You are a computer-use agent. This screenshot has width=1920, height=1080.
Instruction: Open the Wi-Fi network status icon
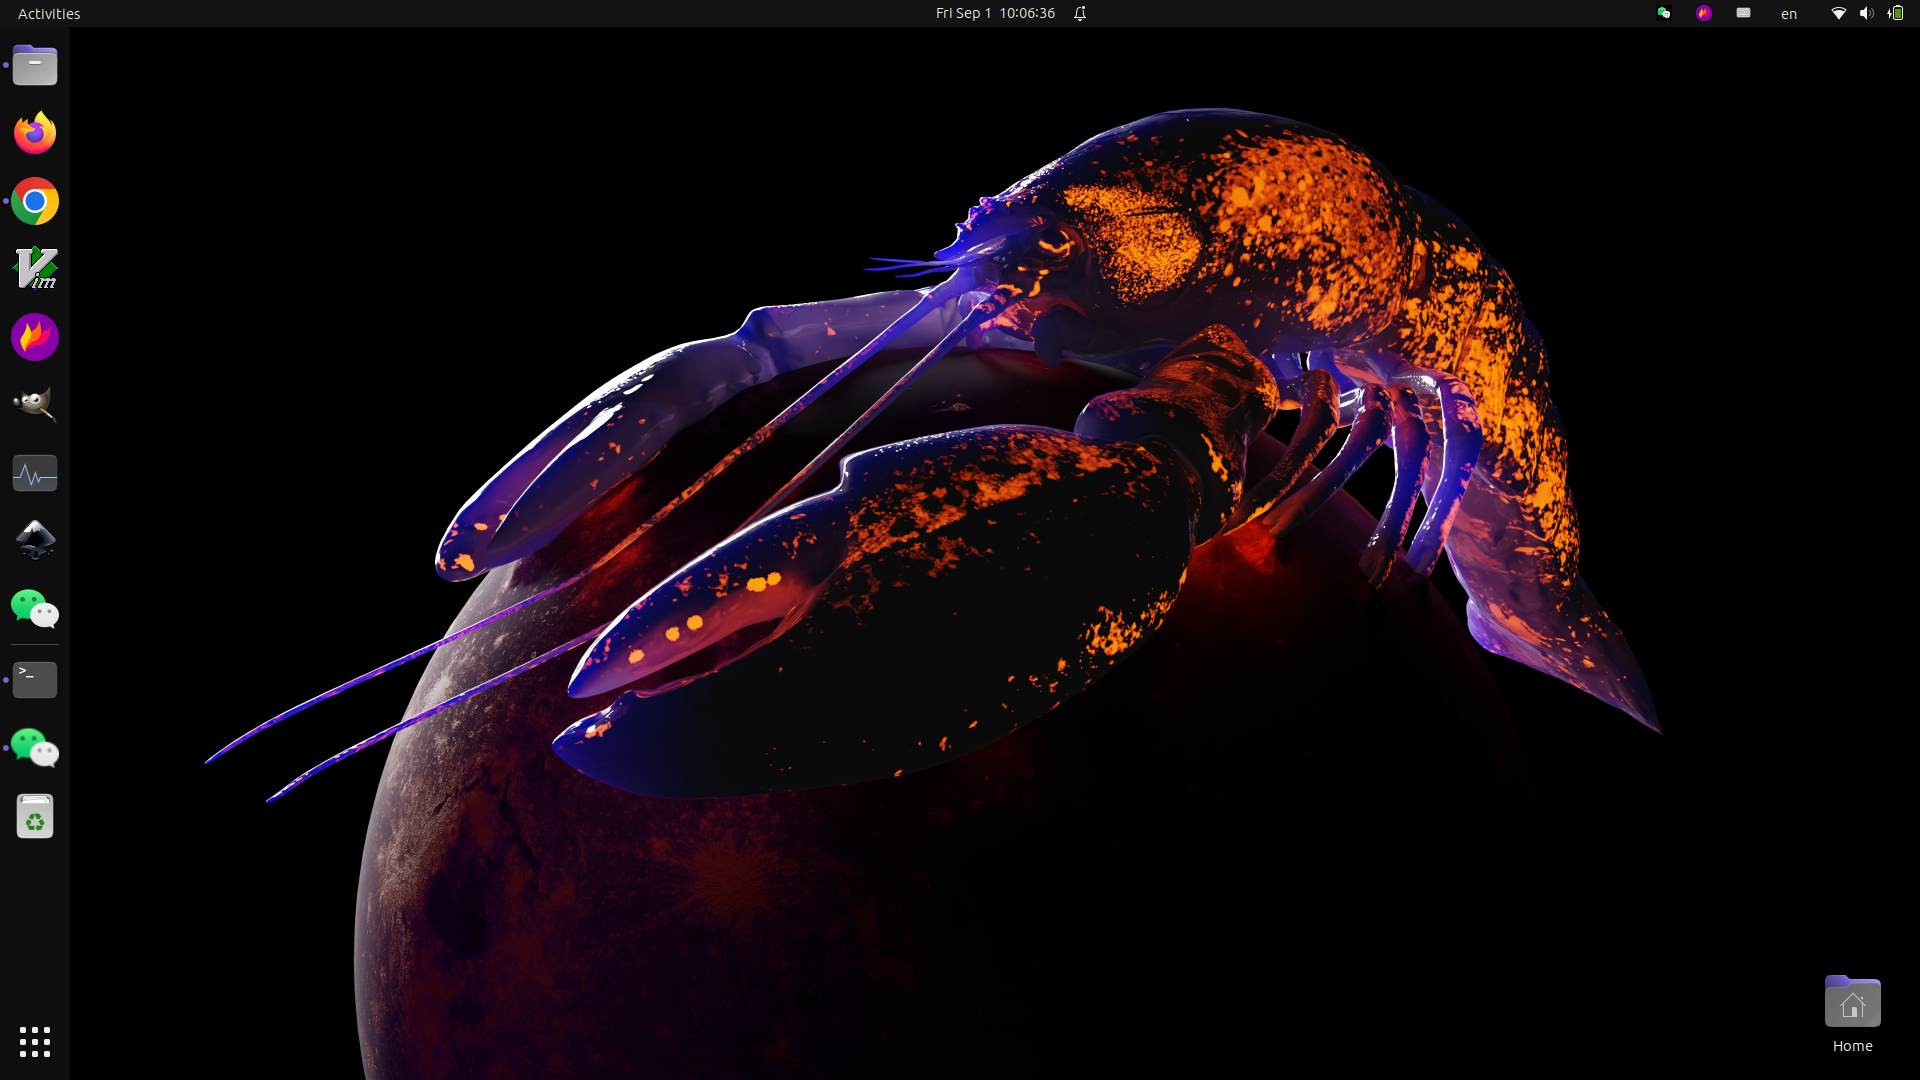(1838, 13)
